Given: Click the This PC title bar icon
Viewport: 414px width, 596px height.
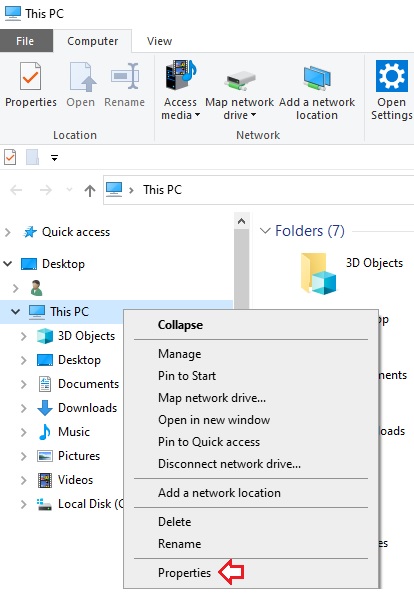Looking at the screenshot, I should 13,13.
